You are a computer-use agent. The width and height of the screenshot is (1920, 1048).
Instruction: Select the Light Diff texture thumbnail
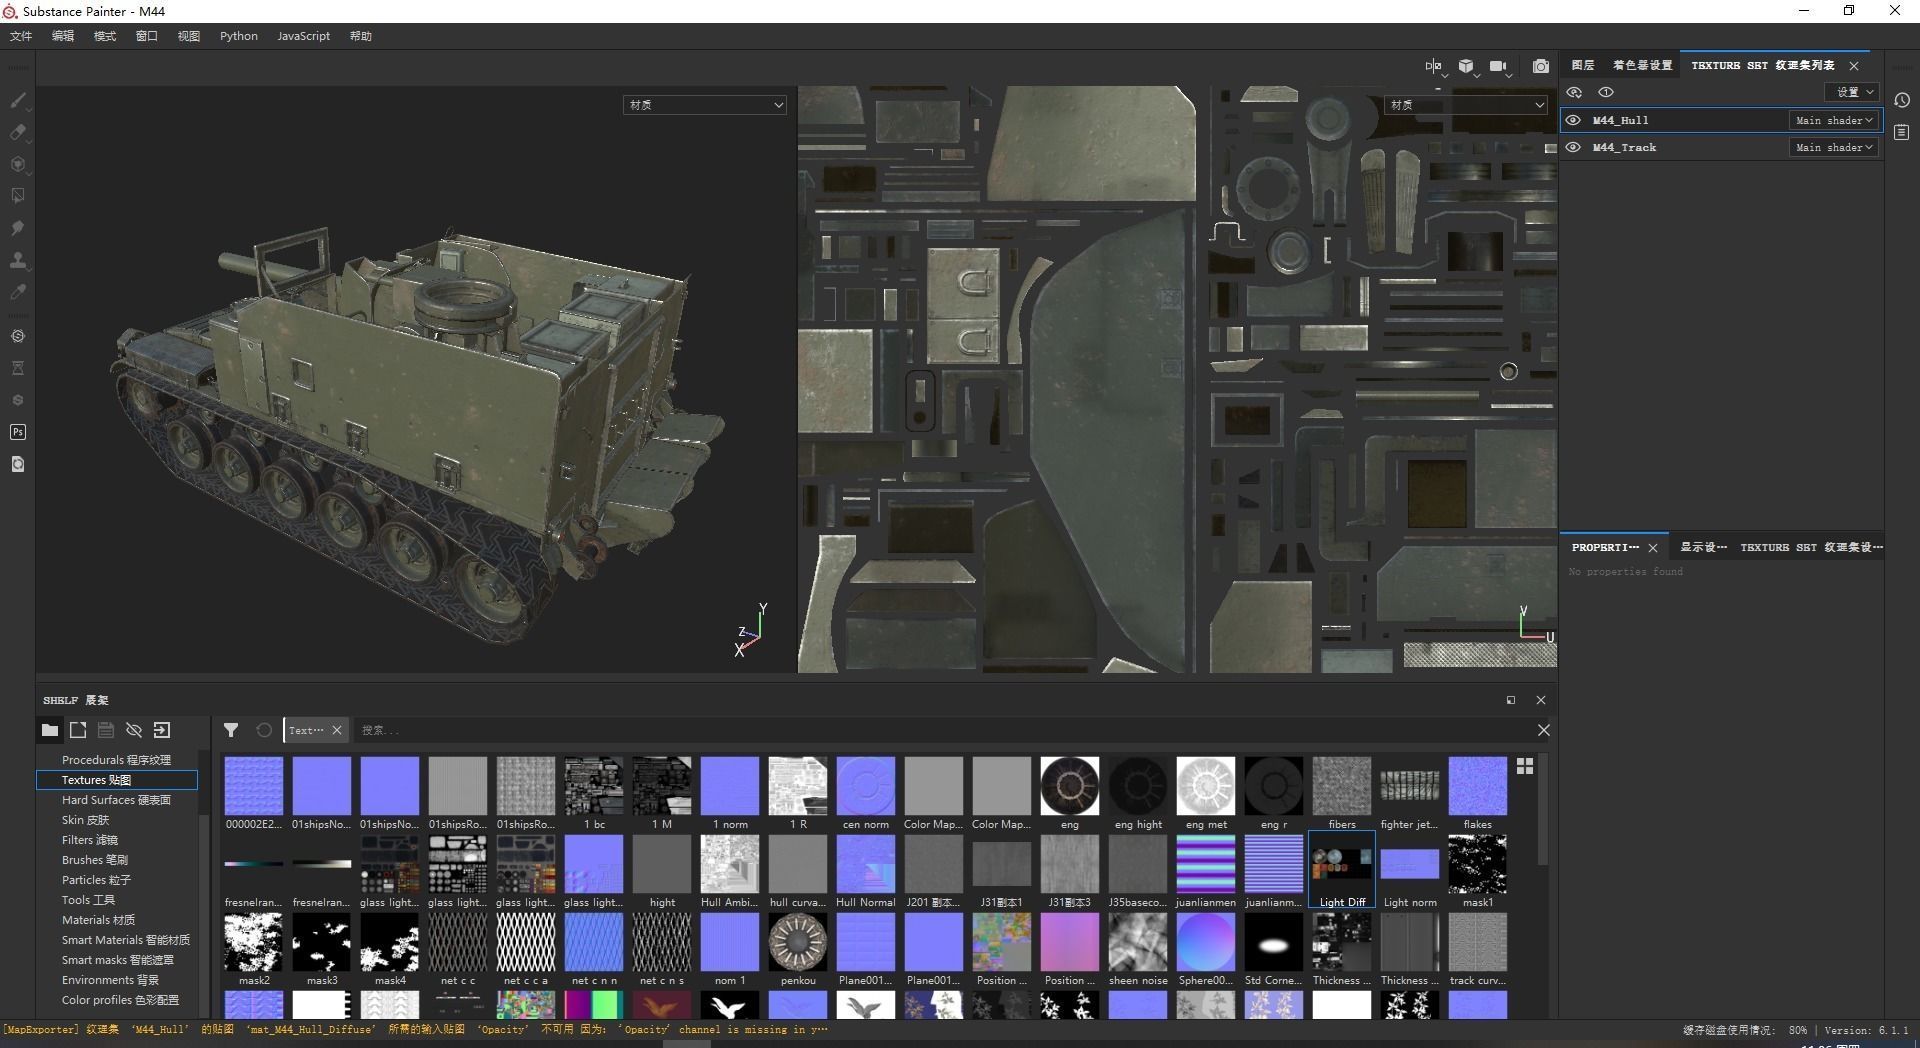[1342, 871]
